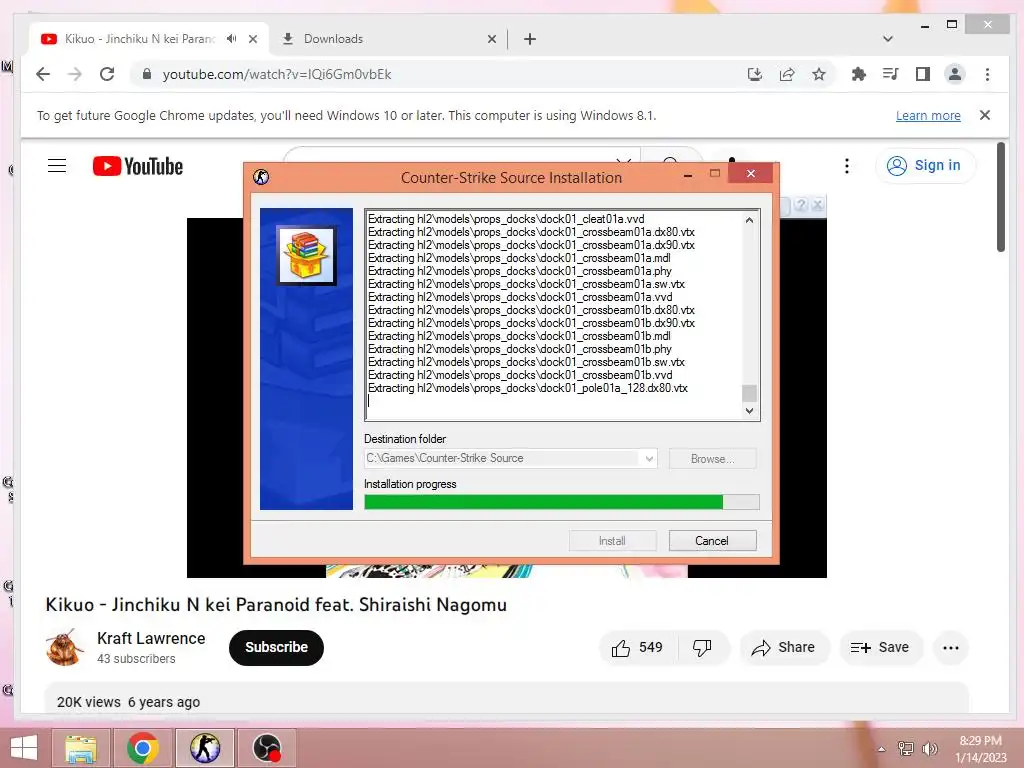
Task: Show hidden tray icons arrow
Action: click(x=882, y=749)
